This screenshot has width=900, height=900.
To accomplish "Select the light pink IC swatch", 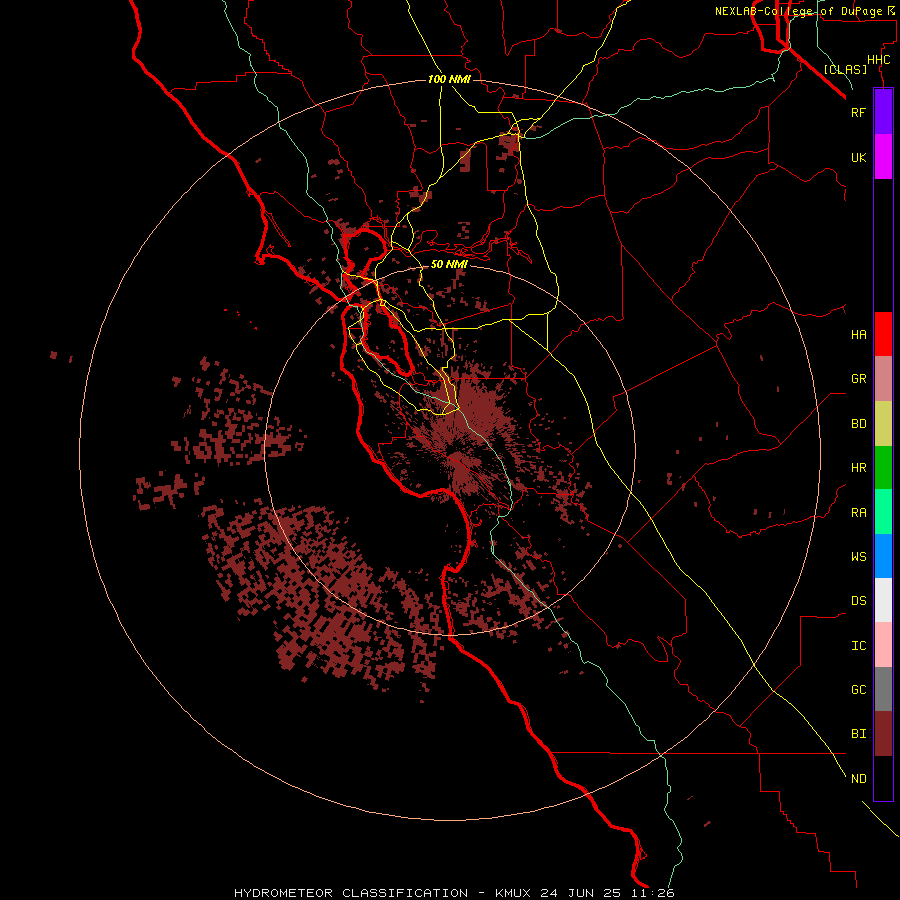I will [883, 645].
